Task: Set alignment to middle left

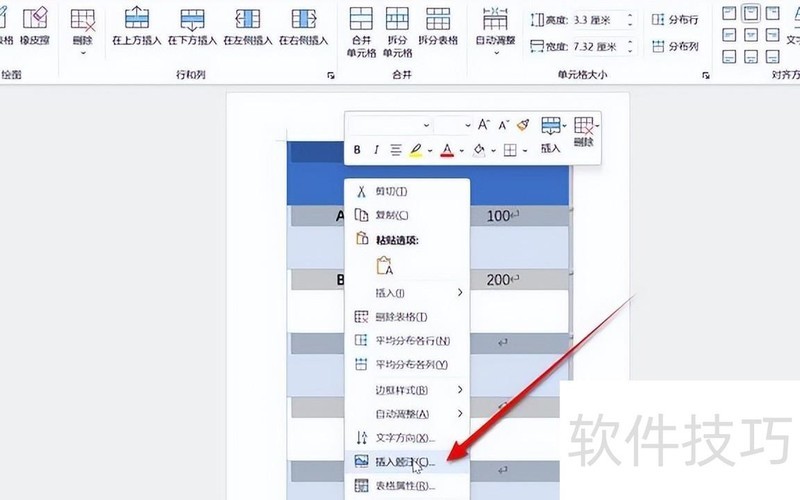Action: (x=729, y=35)
